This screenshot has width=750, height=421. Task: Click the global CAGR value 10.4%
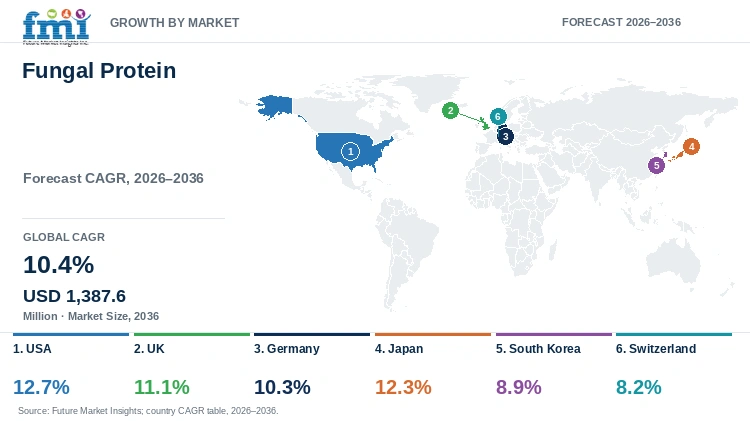[58, 265]
